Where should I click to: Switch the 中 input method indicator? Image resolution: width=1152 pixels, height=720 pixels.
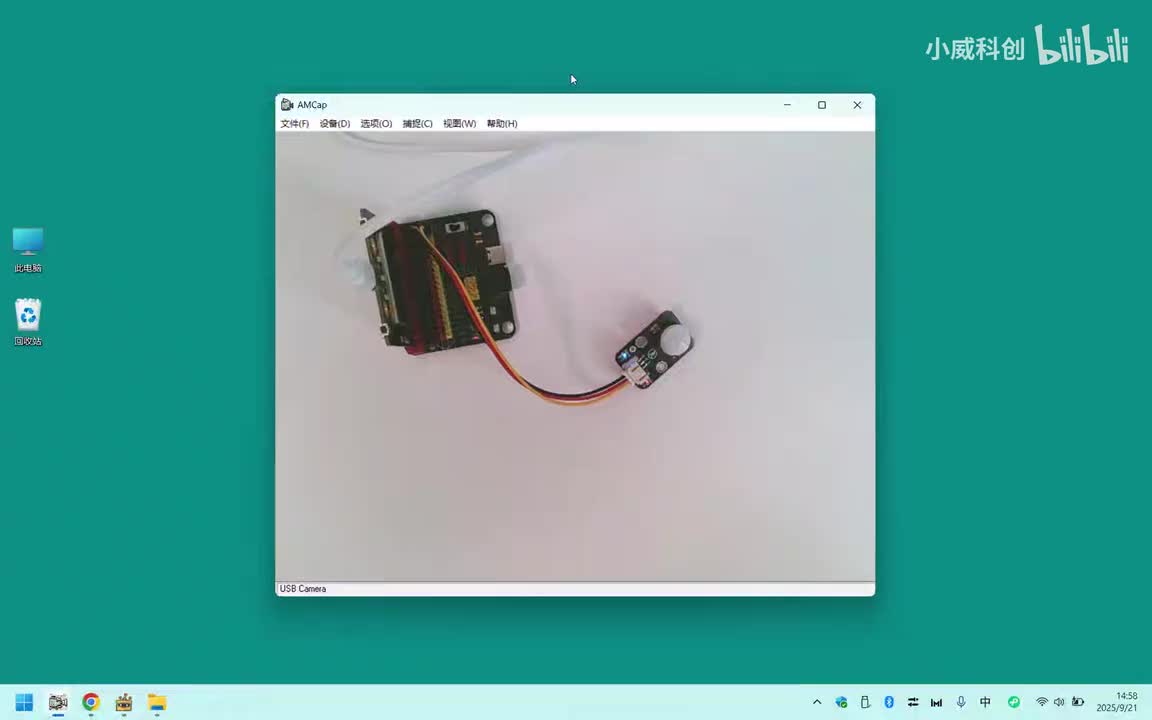pos(985,702)
